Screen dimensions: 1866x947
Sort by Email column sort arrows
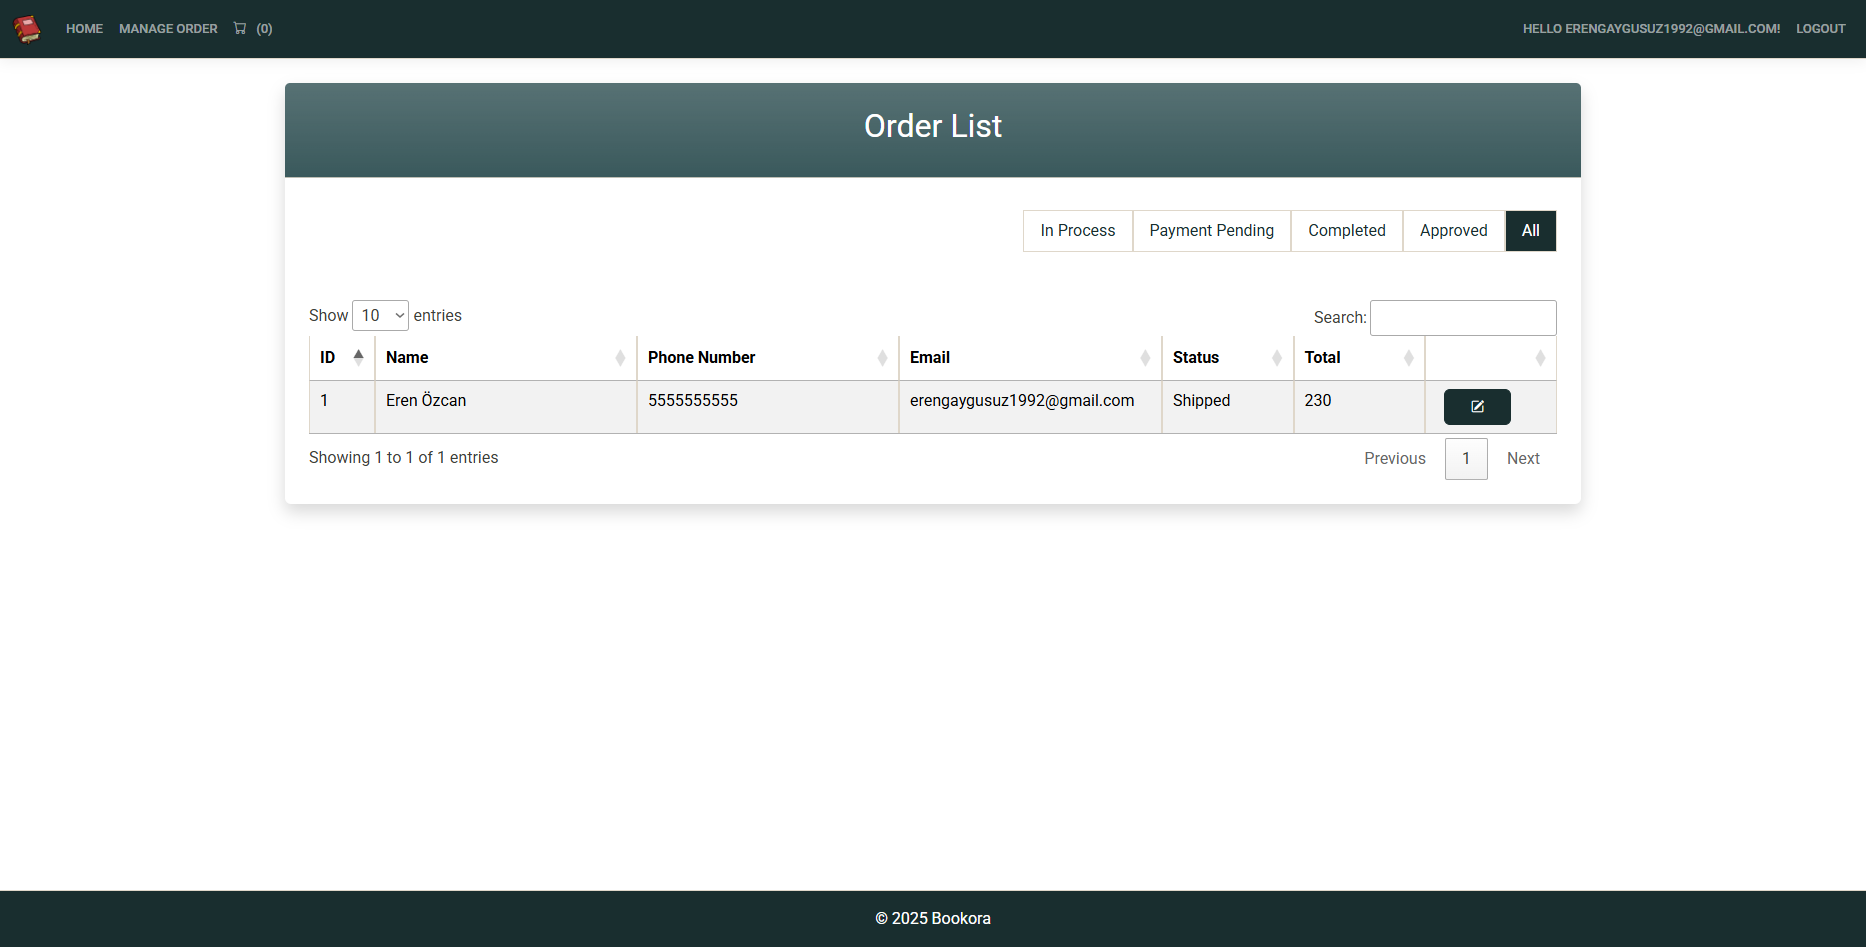[1145, 358]
